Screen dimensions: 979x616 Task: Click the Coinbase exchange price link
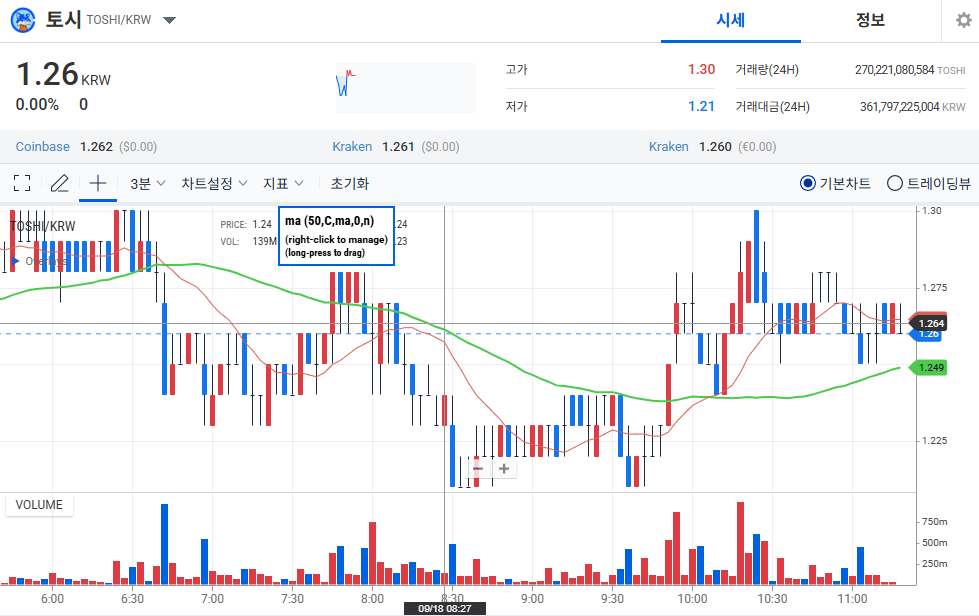click(43, 146)
